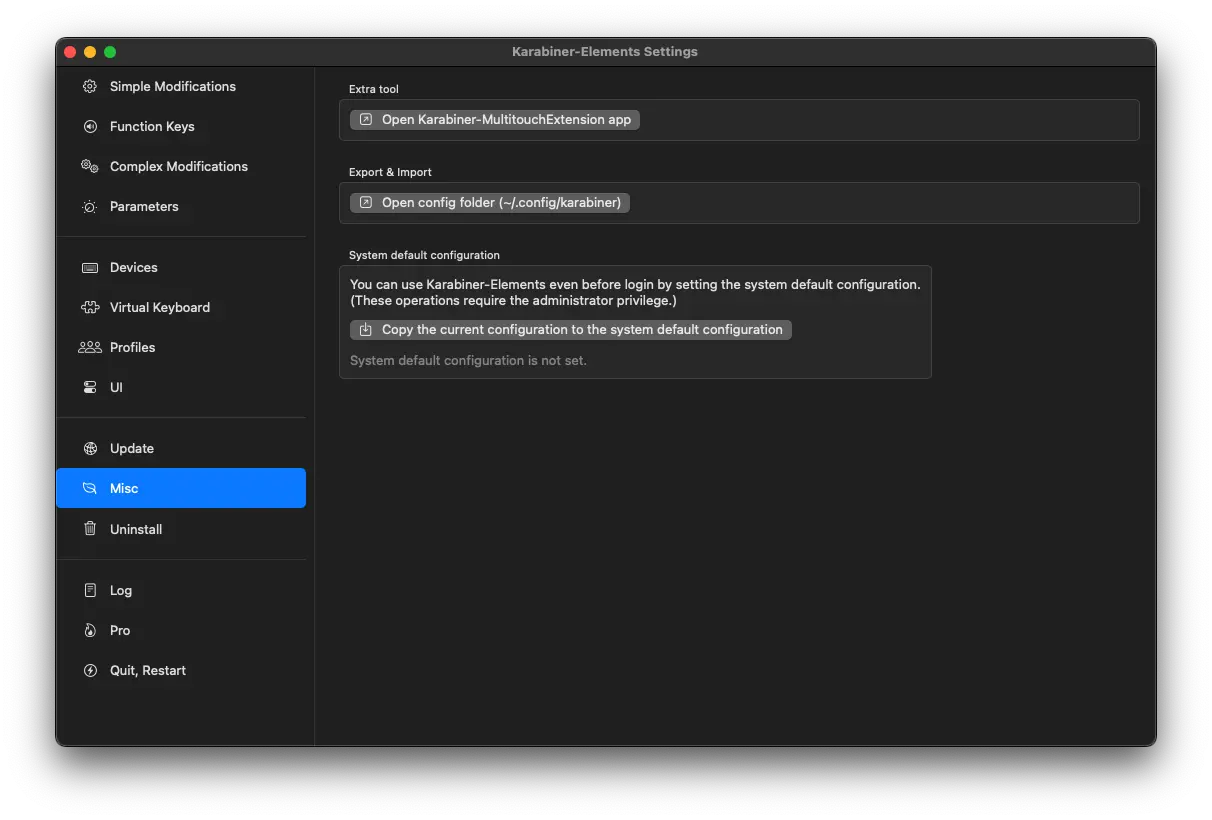The image size is (1212, 820).
Task: Click the 'Export & Import' heading
Action: point(390,172)
